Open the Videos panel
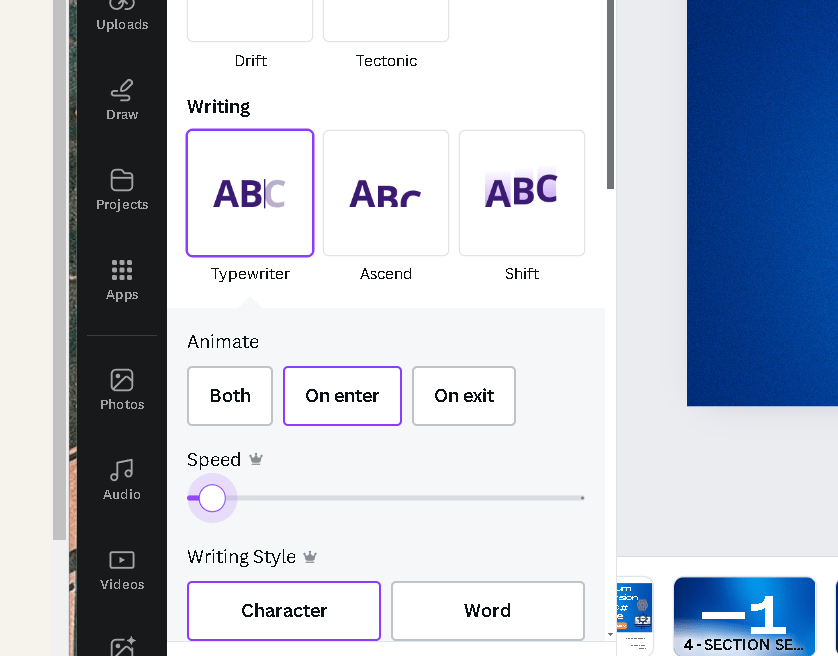The height and width of the screenshot is (656, 838). pos(122,570)
